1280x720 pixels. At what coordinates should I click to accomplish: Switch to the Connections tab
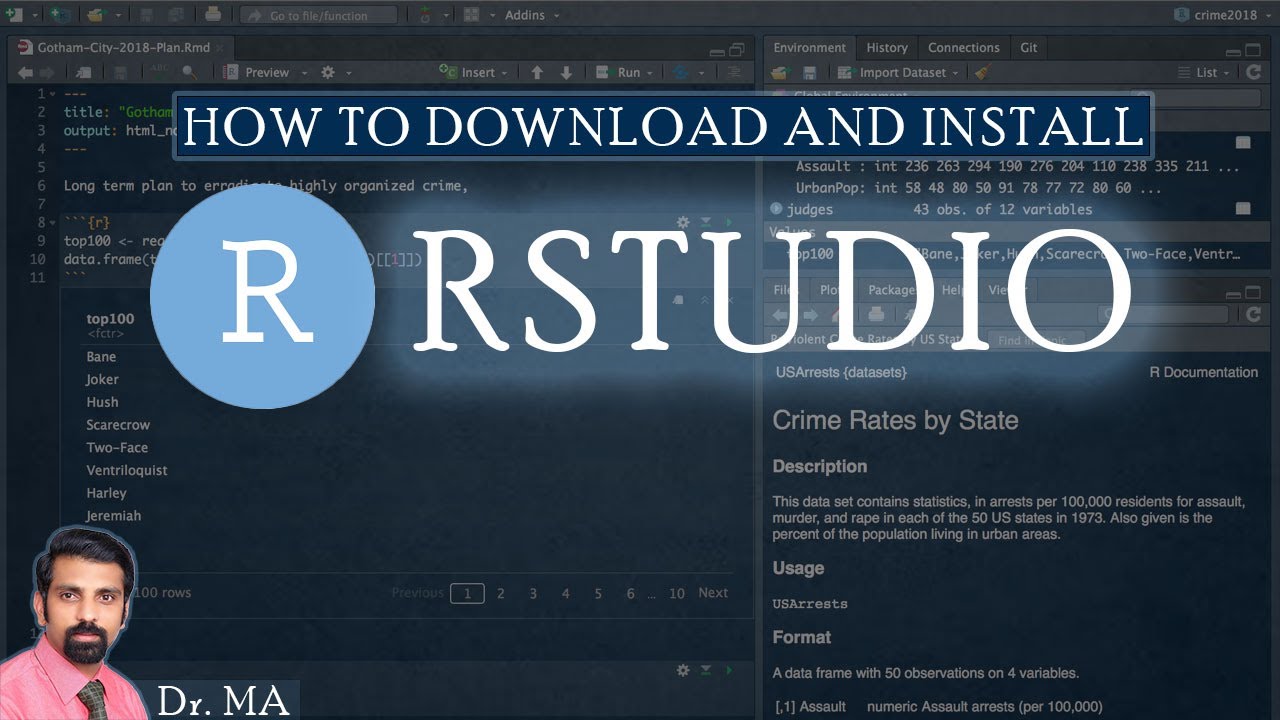963,47
